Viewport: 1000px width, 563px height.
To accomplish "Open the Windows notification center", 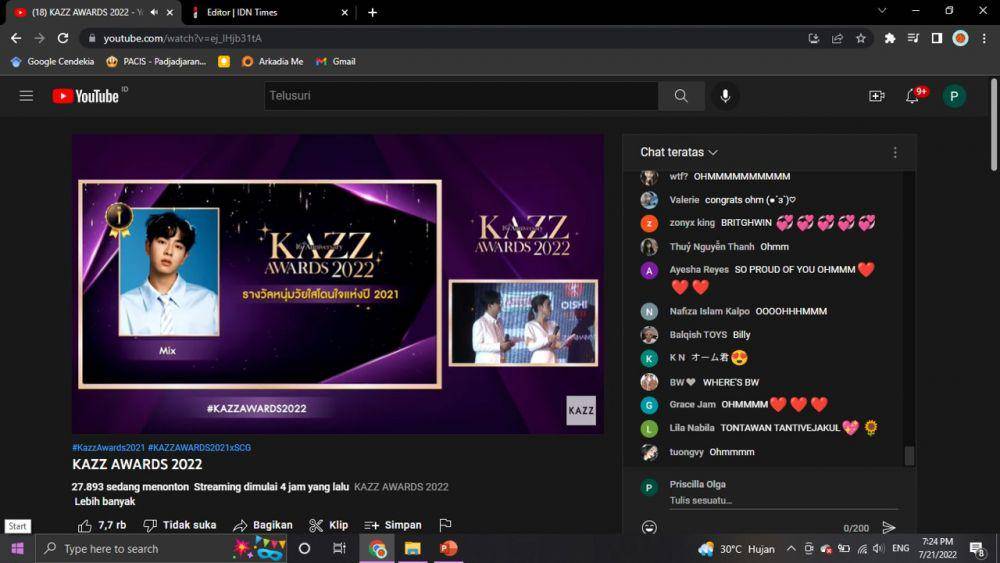I will (x=978, y=548).
